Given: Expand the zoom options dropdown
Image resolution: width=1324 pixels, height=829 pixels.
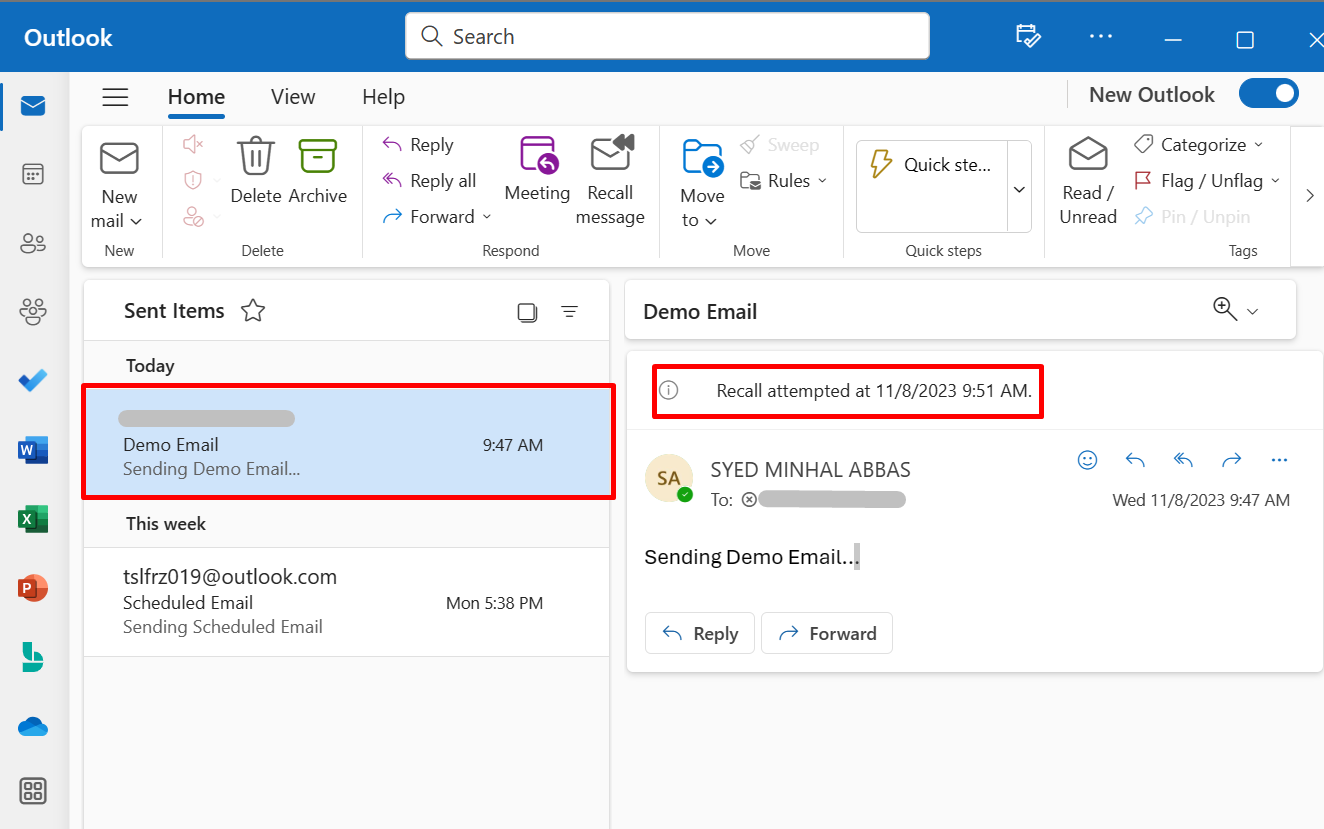Looking at the screenshot, I should pos(1252,311).
